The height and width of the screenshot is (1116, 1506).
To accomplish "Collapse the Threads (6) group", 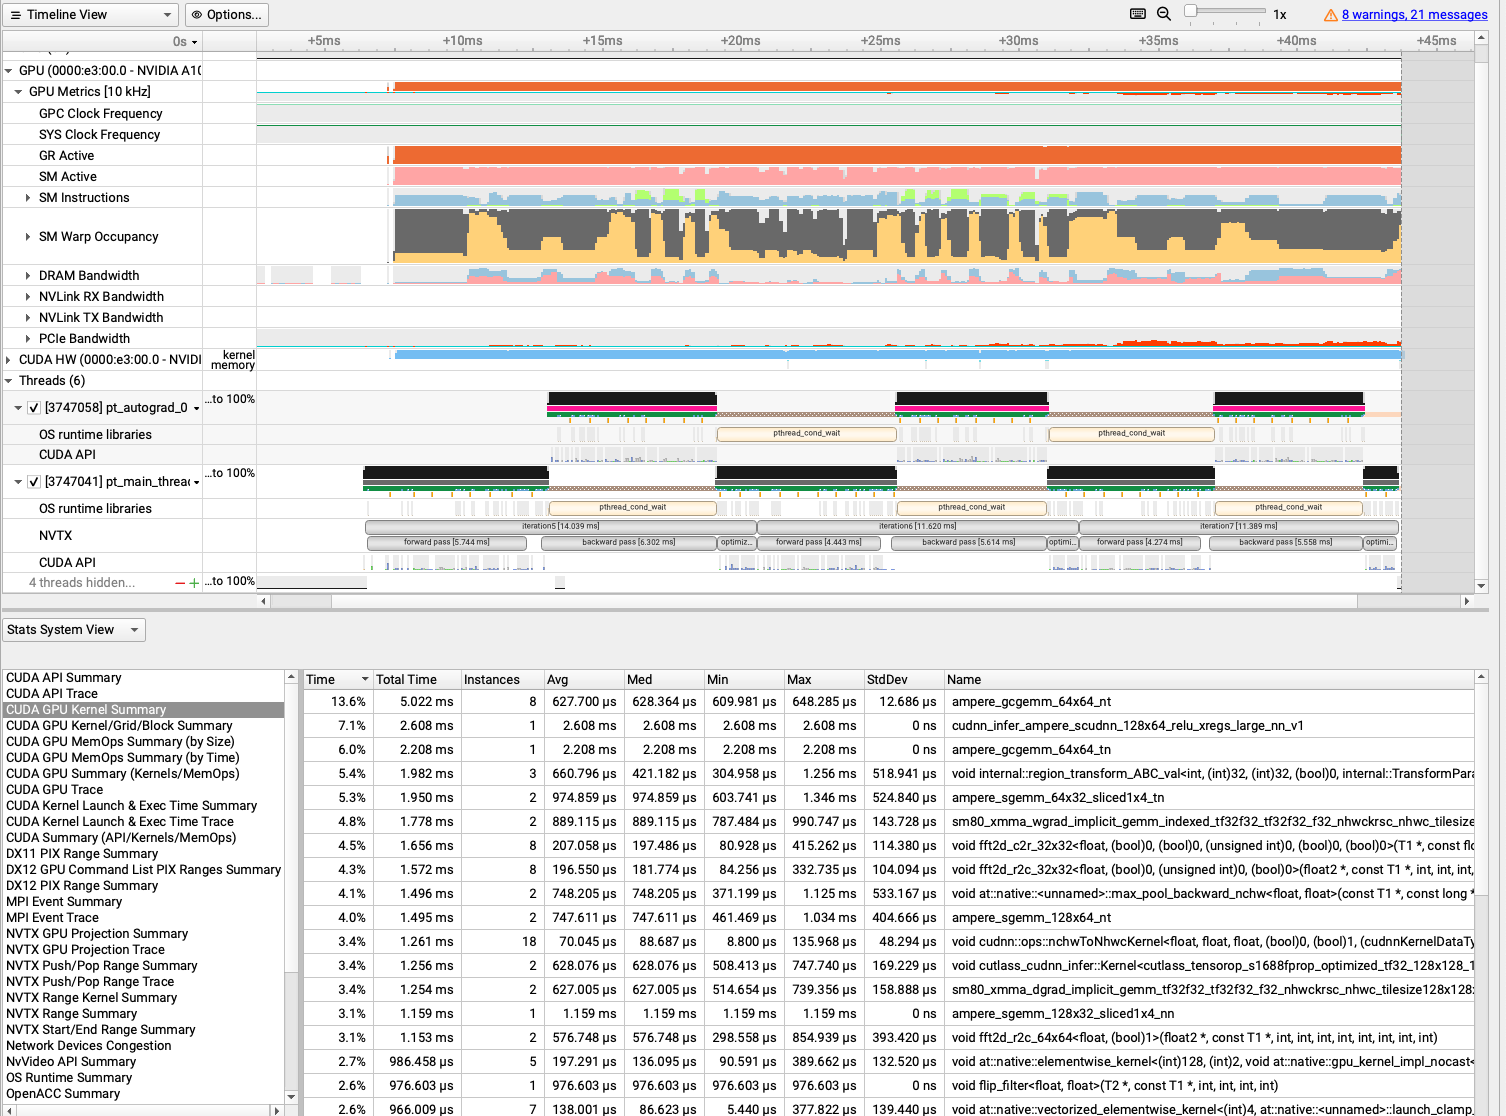I will click(9, 381).
